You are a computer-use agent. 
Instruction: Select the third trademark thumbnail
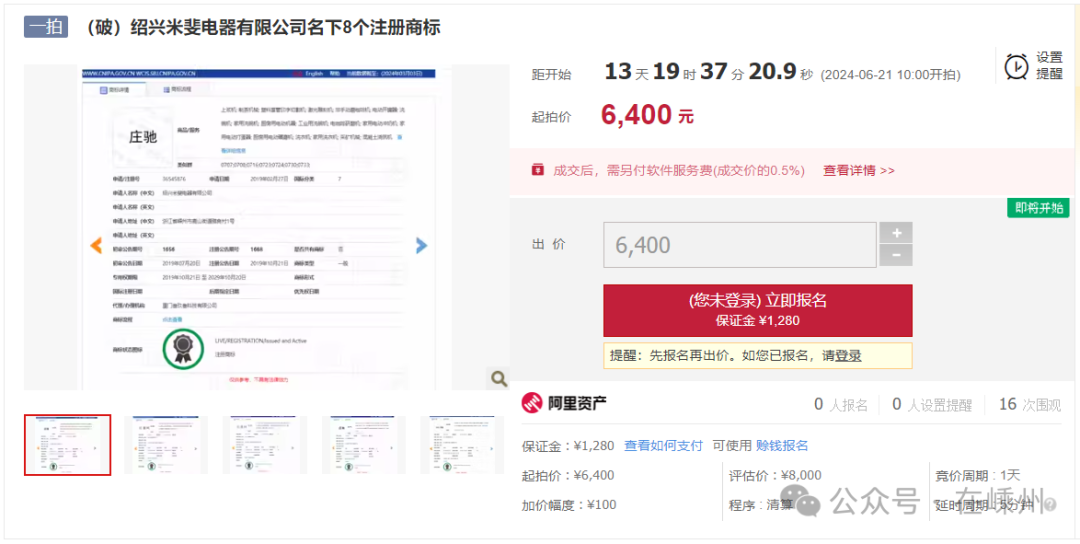point(265,445)
